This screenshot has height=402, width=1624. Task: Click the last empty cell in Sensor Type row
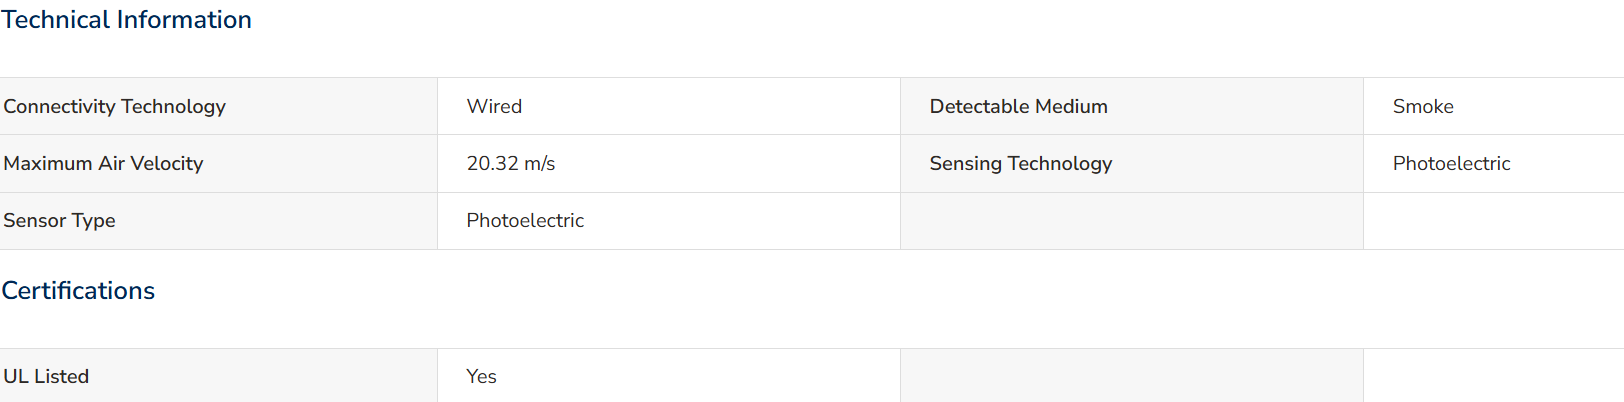click(1494, 221)
